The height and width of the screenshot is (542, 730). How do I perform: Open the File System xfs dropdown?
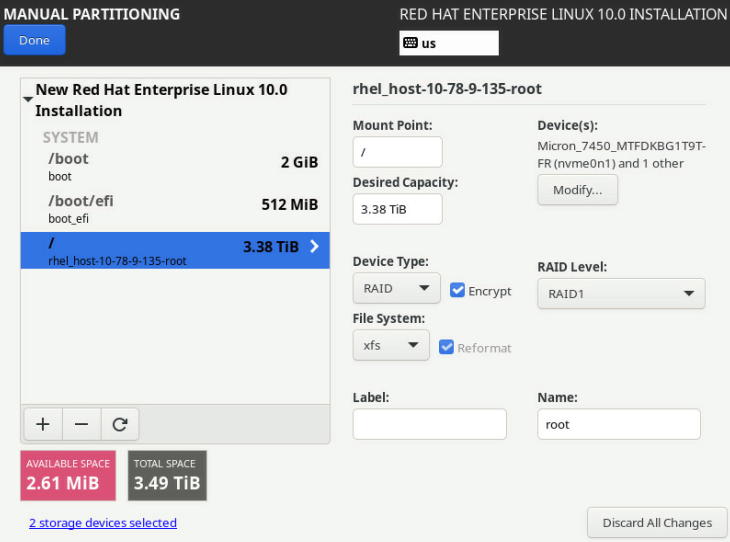click(391, 345)
